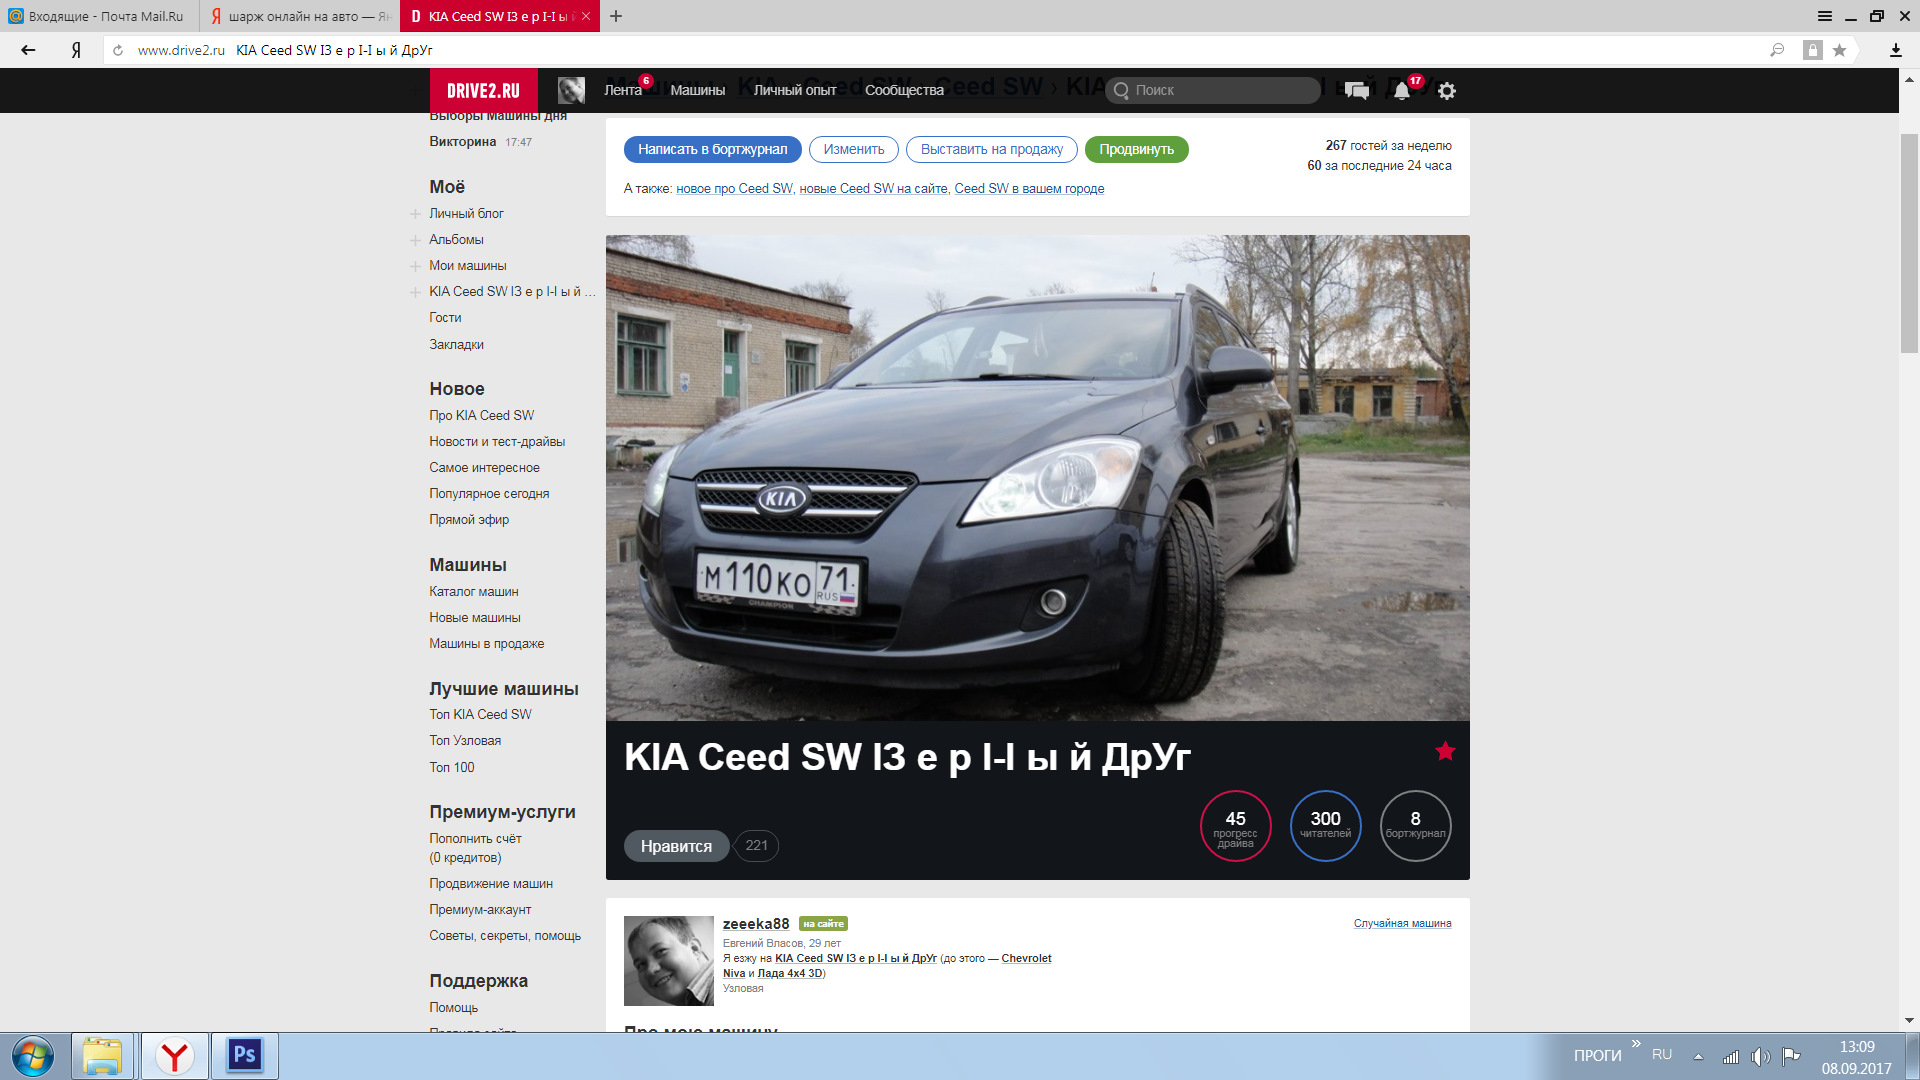This screenshot has height=1080, width=1920.
Task: Open the browser downloads arrow icon
Action: pyautogui.click(x=1895, y=50)
